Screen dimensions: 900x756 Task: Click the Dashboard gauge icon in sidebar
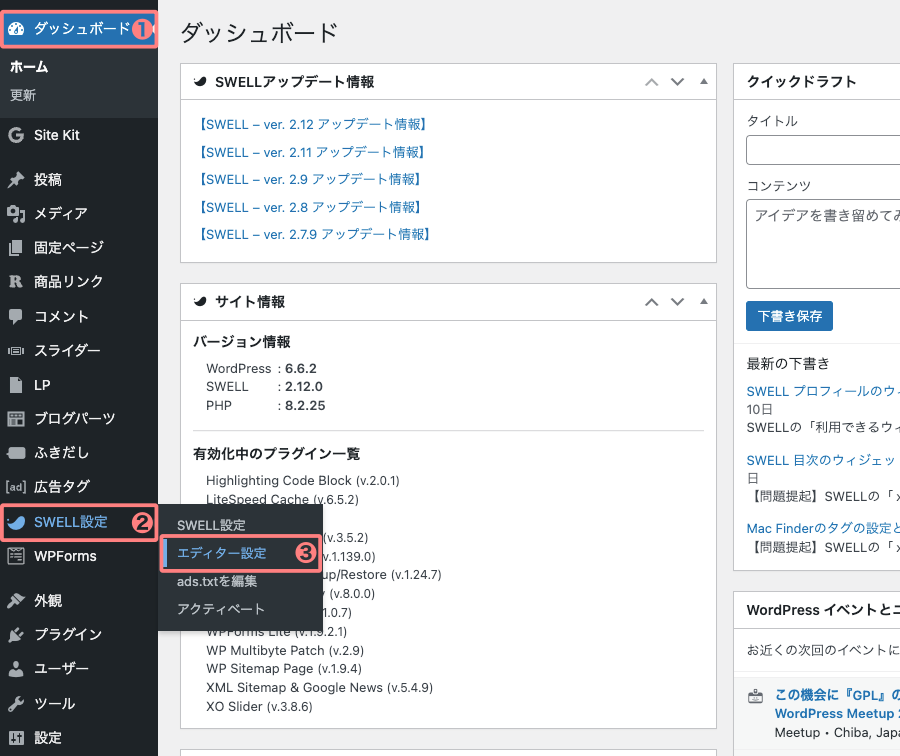(x=16, y=29)
